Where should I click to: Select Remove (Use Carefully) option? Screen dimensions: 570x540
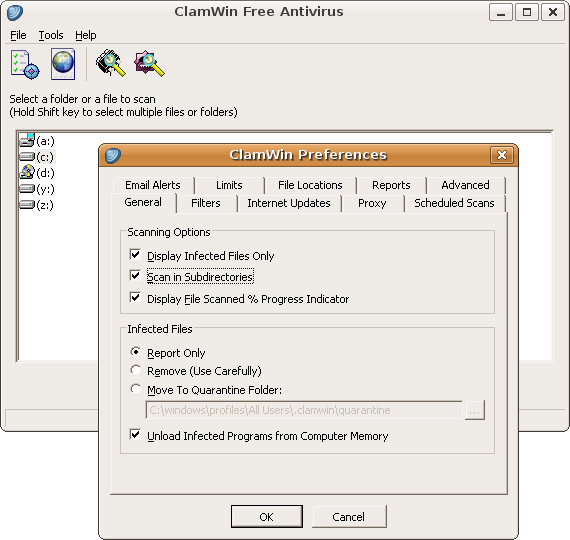point(136,370)
